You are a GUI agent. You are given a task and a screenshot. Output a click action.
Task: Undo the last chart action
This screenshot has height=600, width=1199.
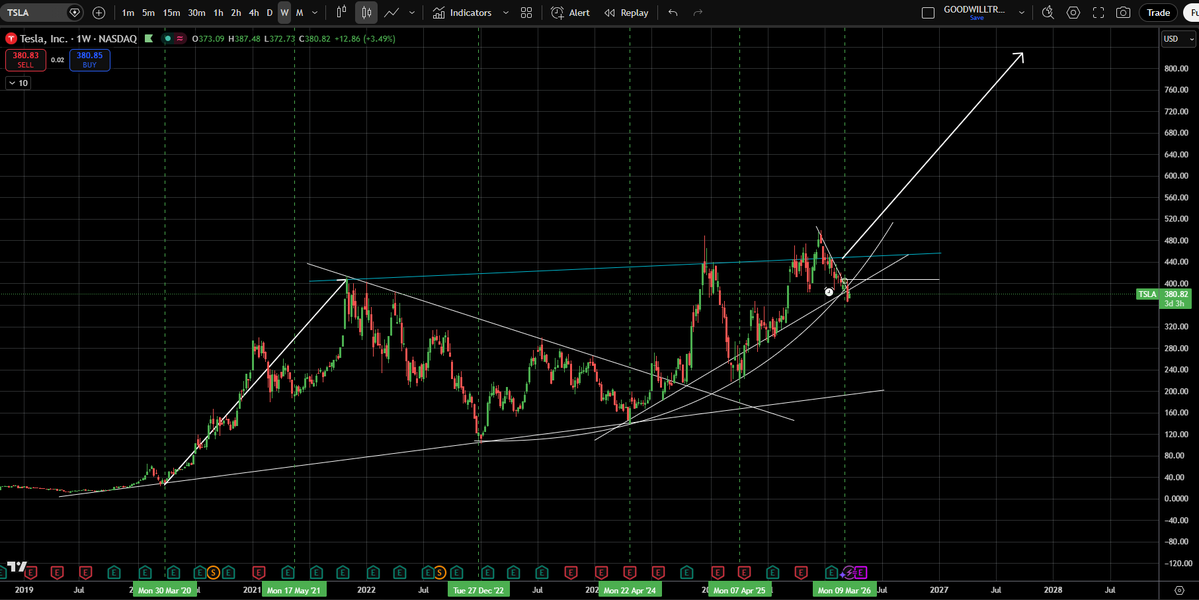[673, 12]
